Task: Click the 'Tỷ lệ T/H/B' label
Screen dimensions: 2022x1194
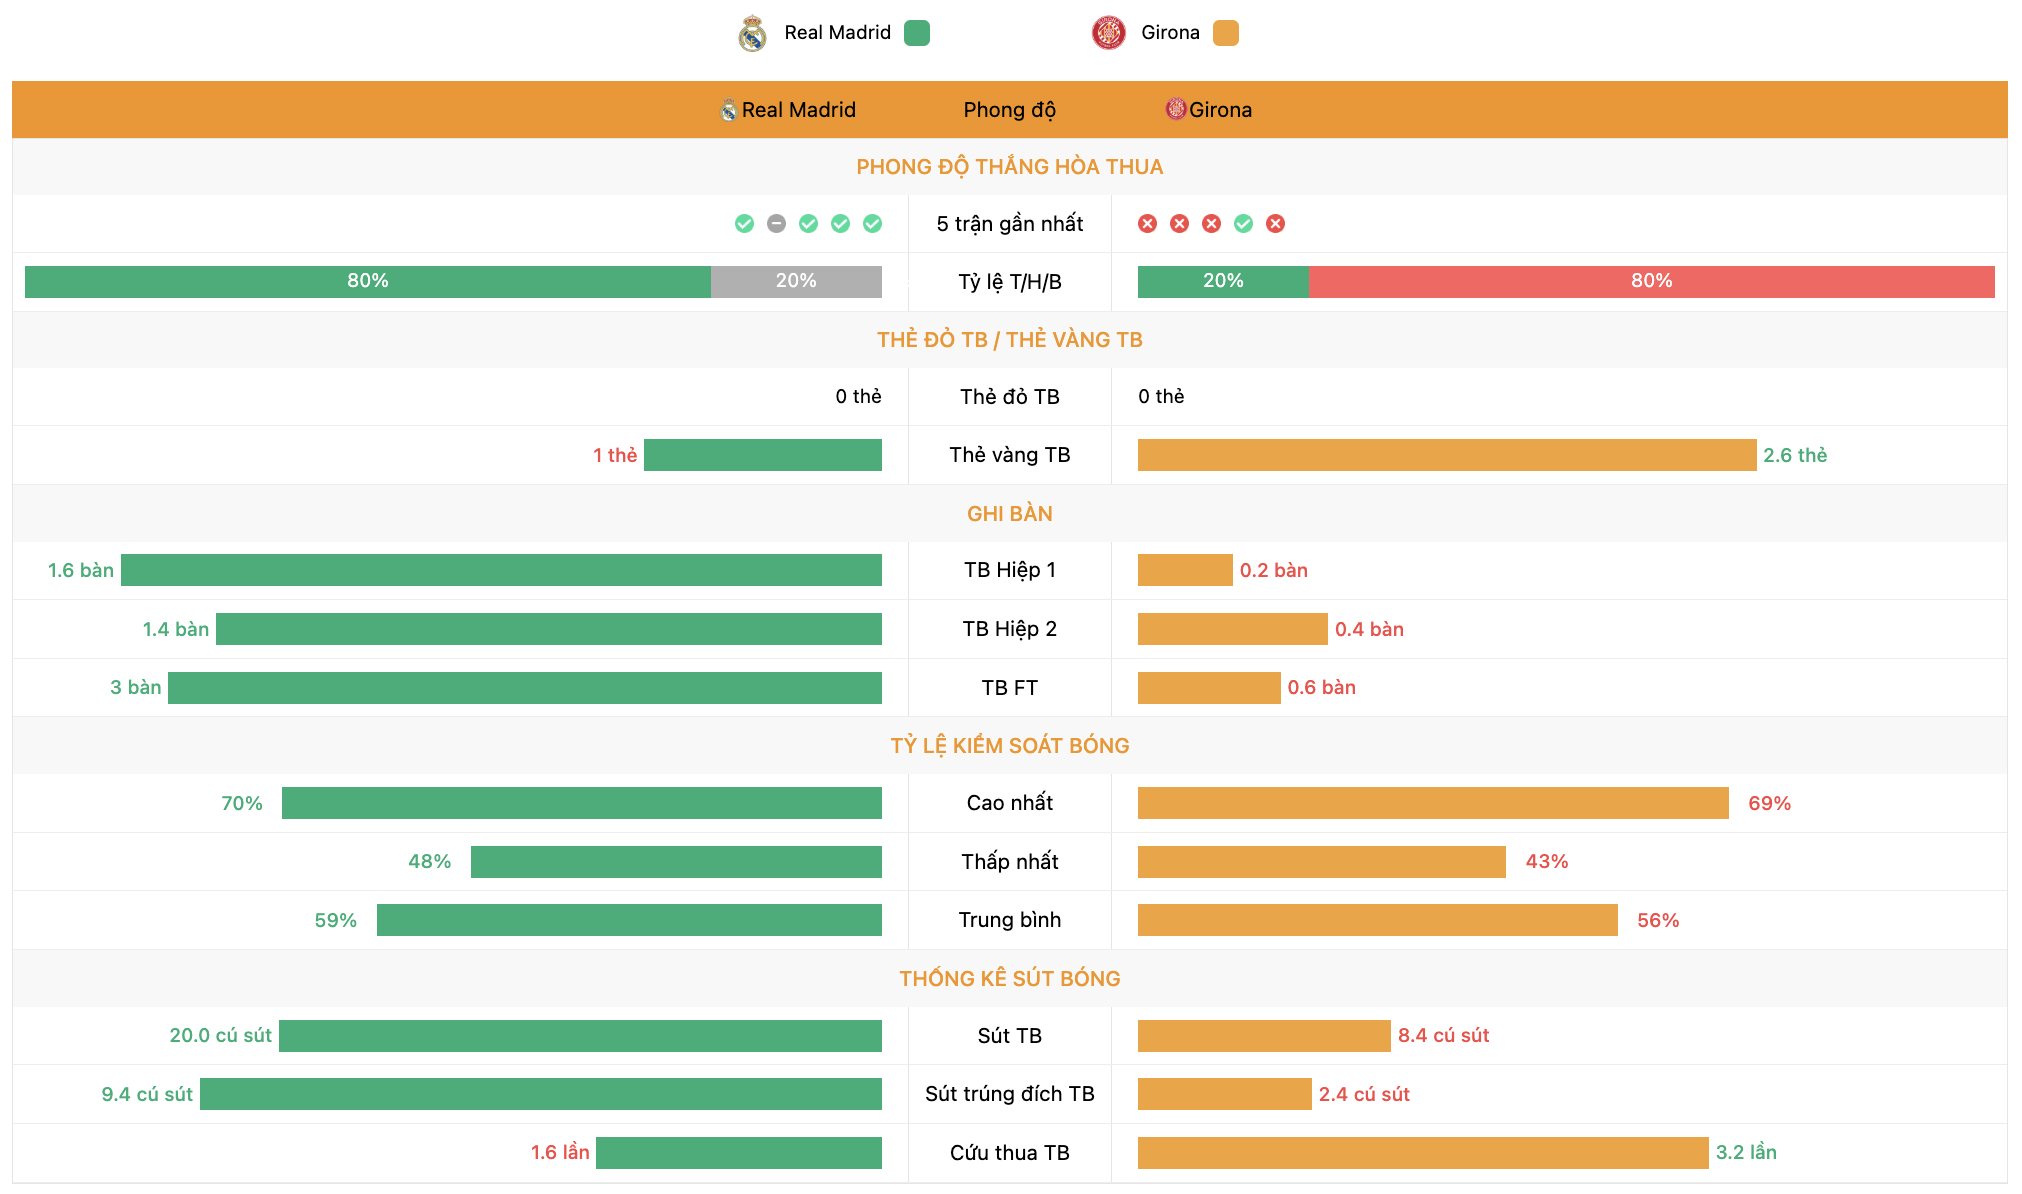Action: coord(1009,282)
